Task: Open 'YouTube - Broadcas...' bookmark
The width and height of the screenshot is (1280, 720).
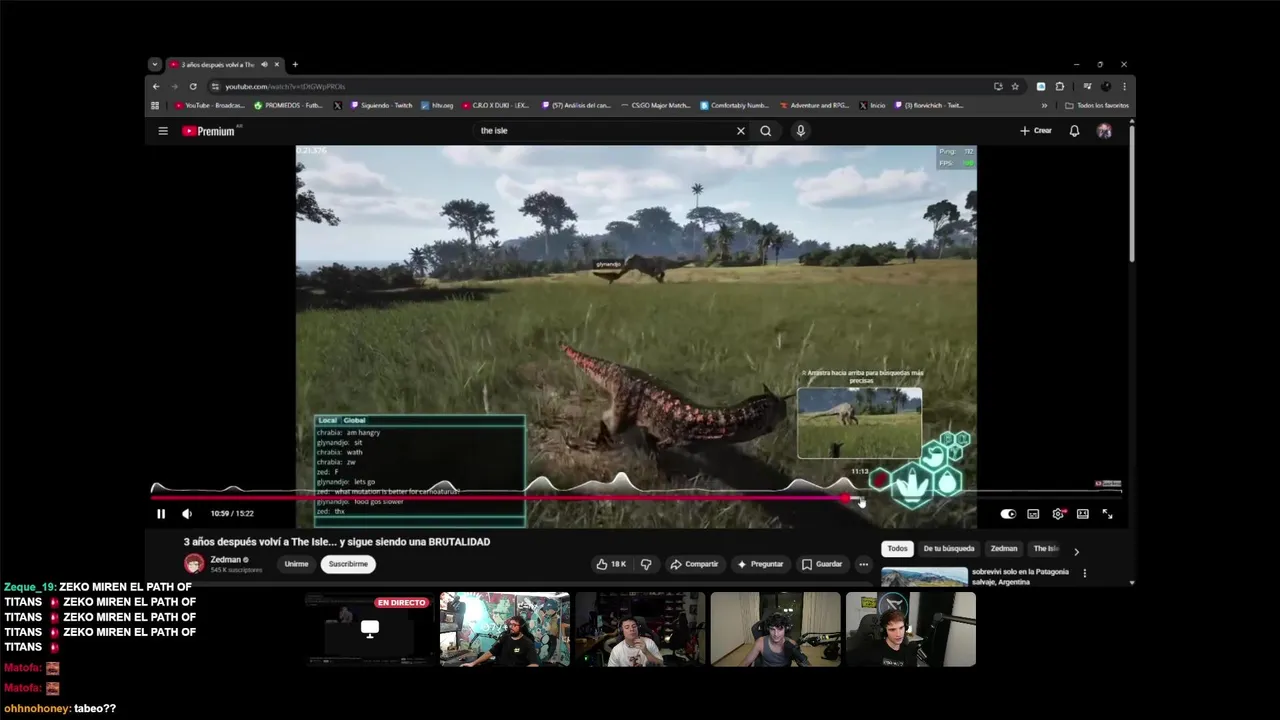Action: [210, 105]
